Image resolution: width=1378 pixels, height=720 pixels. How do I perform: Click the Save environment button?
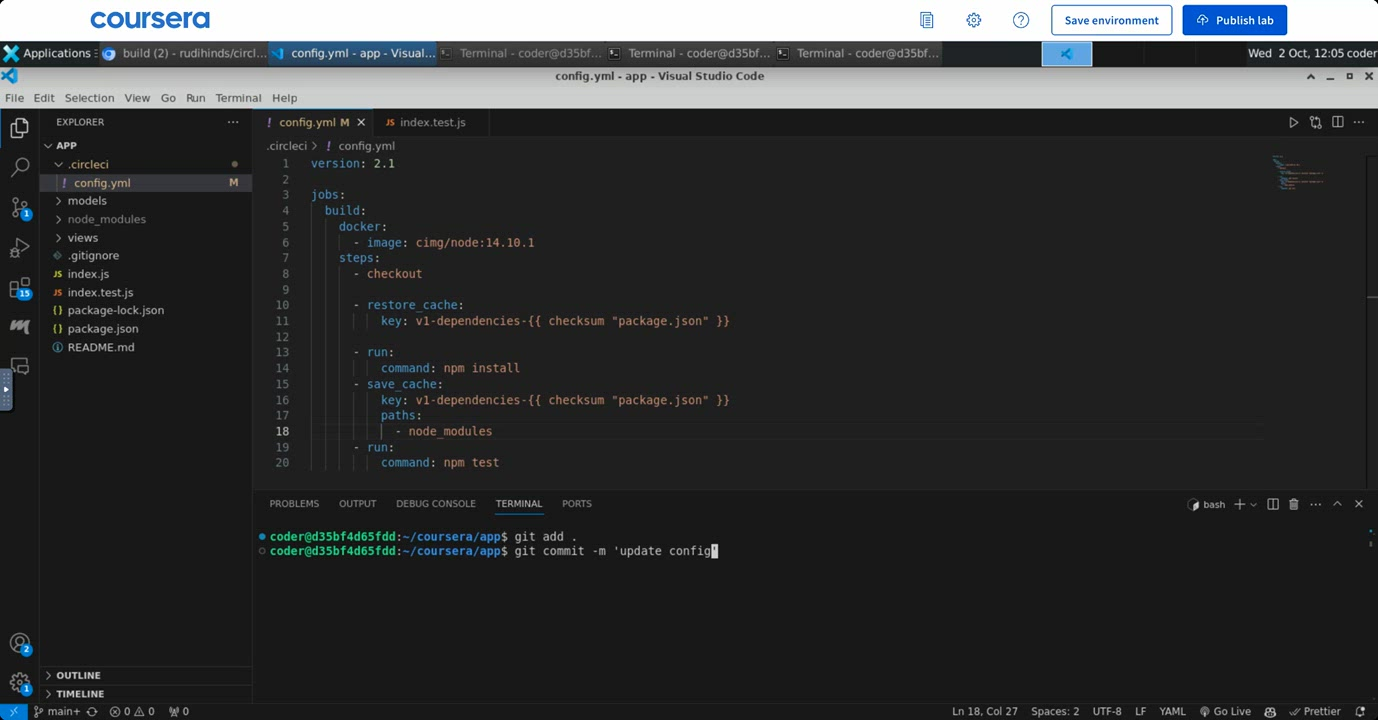(1111, 20)
